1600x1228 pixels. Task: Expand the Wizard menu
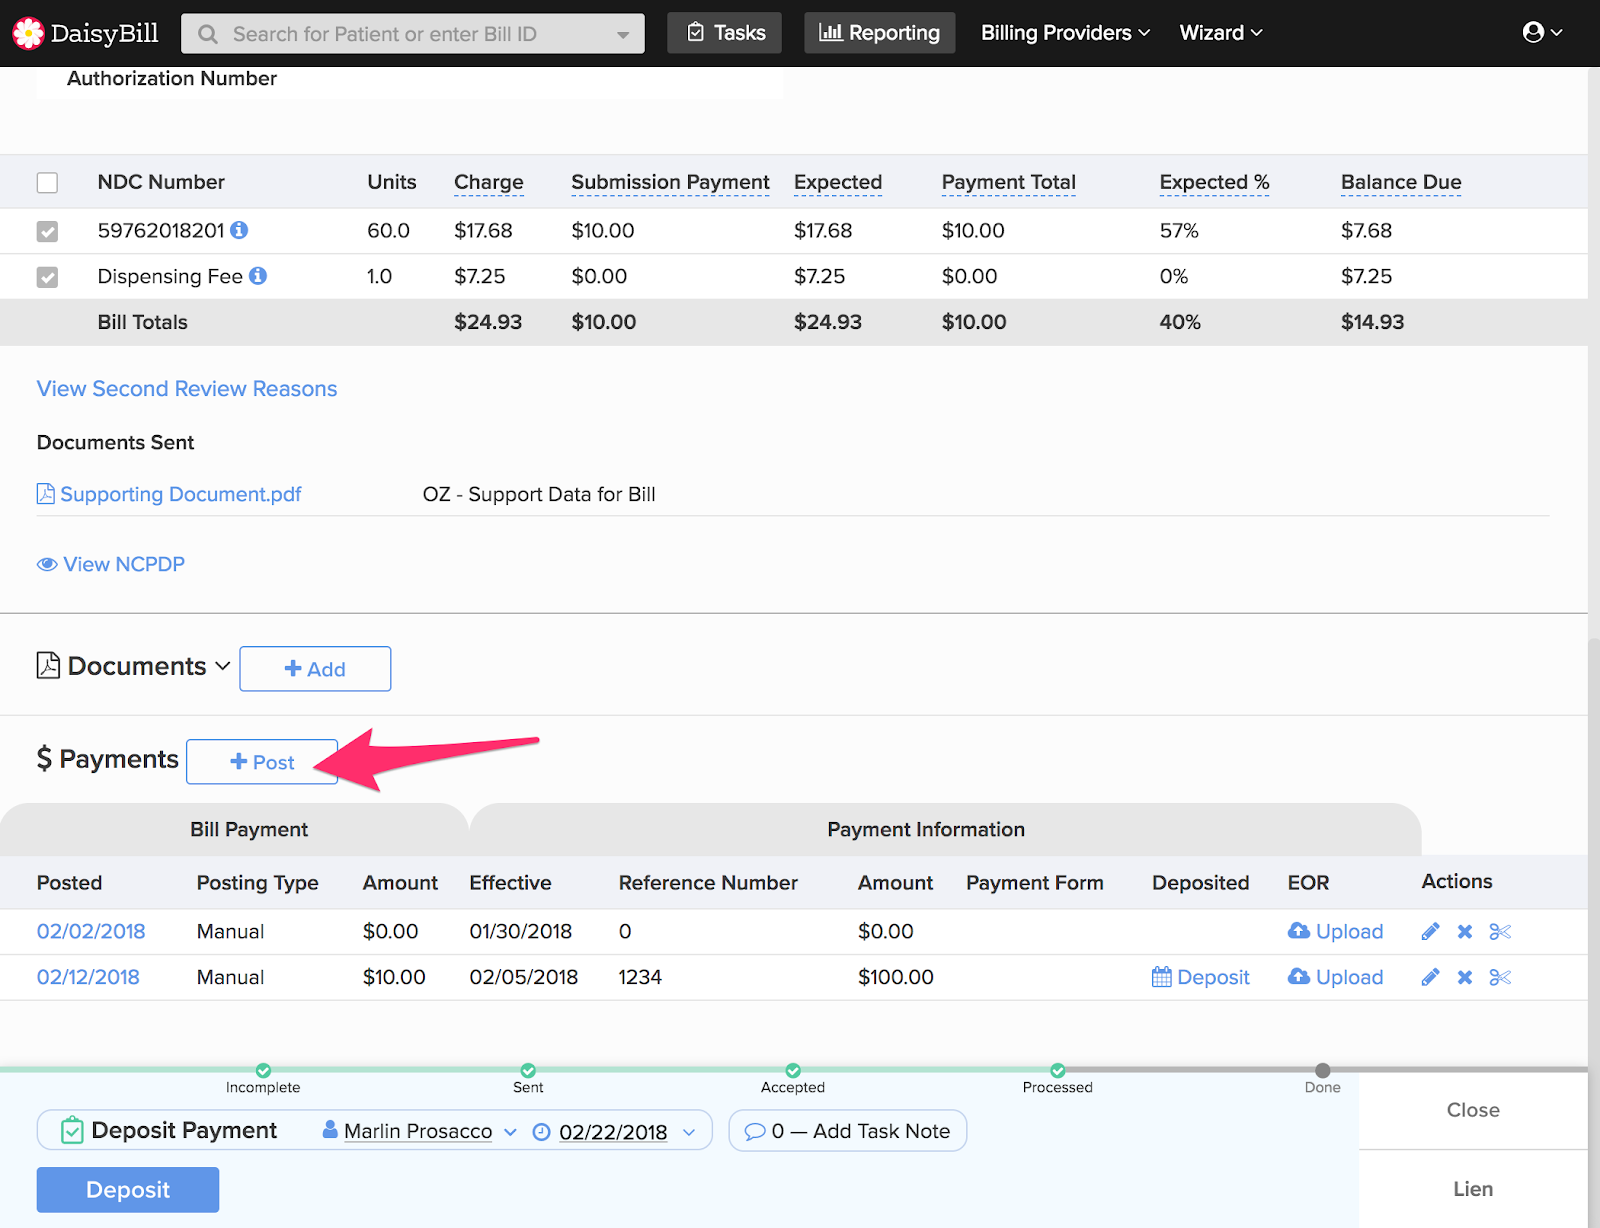click(x=1221, y=33)
